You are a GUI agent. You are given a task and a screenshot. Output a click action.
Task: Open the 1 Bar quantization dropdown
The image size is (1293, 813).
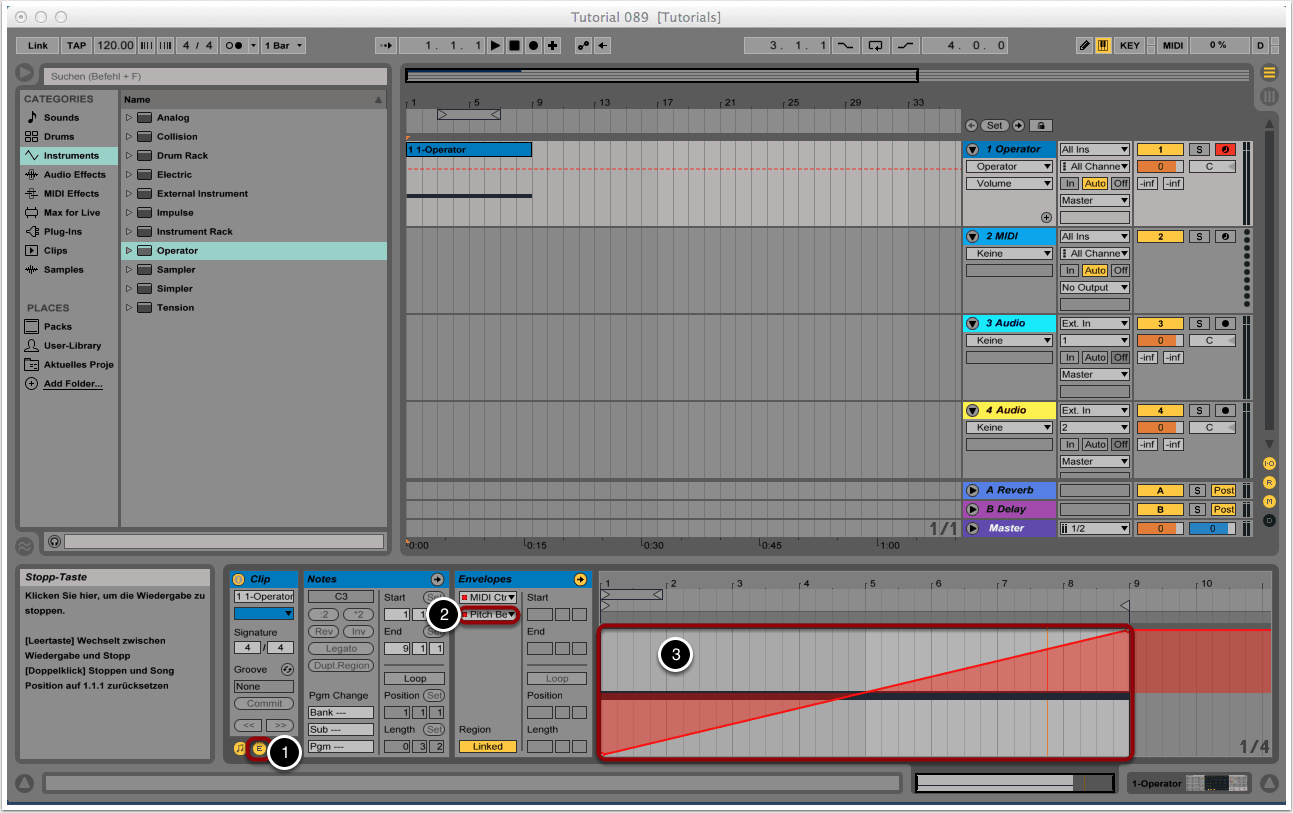[283, 46]
